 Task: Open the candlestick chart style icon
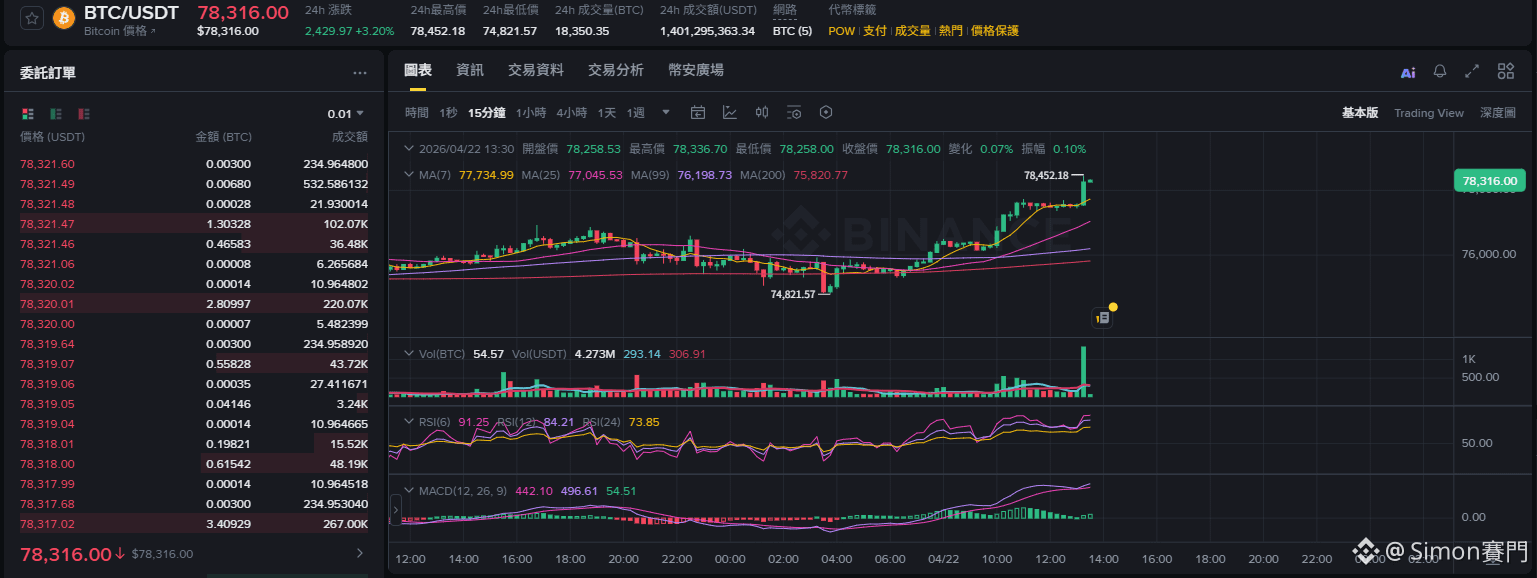pyautogui.click(x=762, y=112)
